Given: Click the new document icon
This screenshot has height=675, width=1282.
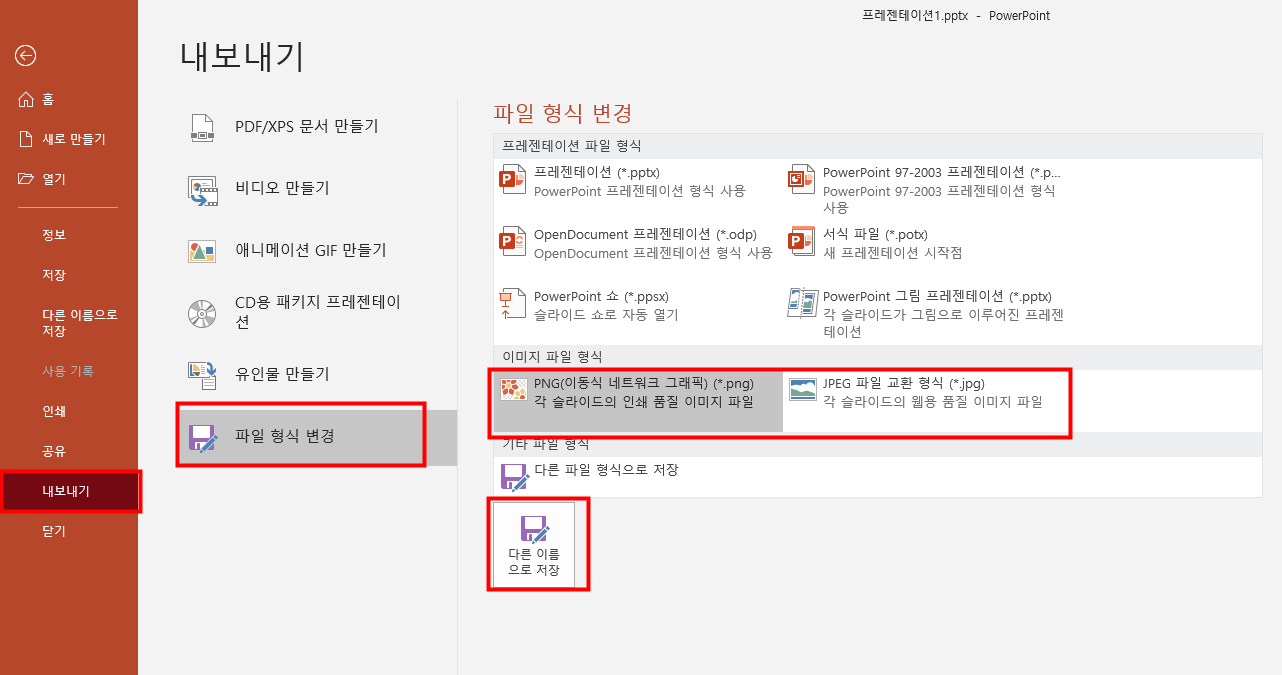Looking at the screenshot, I should [x=26, y=139].
